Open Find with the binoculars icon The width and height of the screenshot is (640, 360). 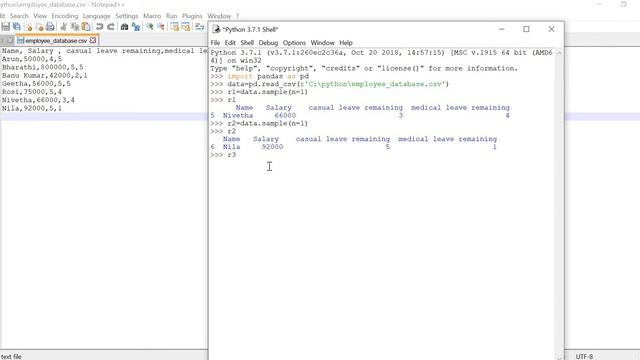click(124, 27)
